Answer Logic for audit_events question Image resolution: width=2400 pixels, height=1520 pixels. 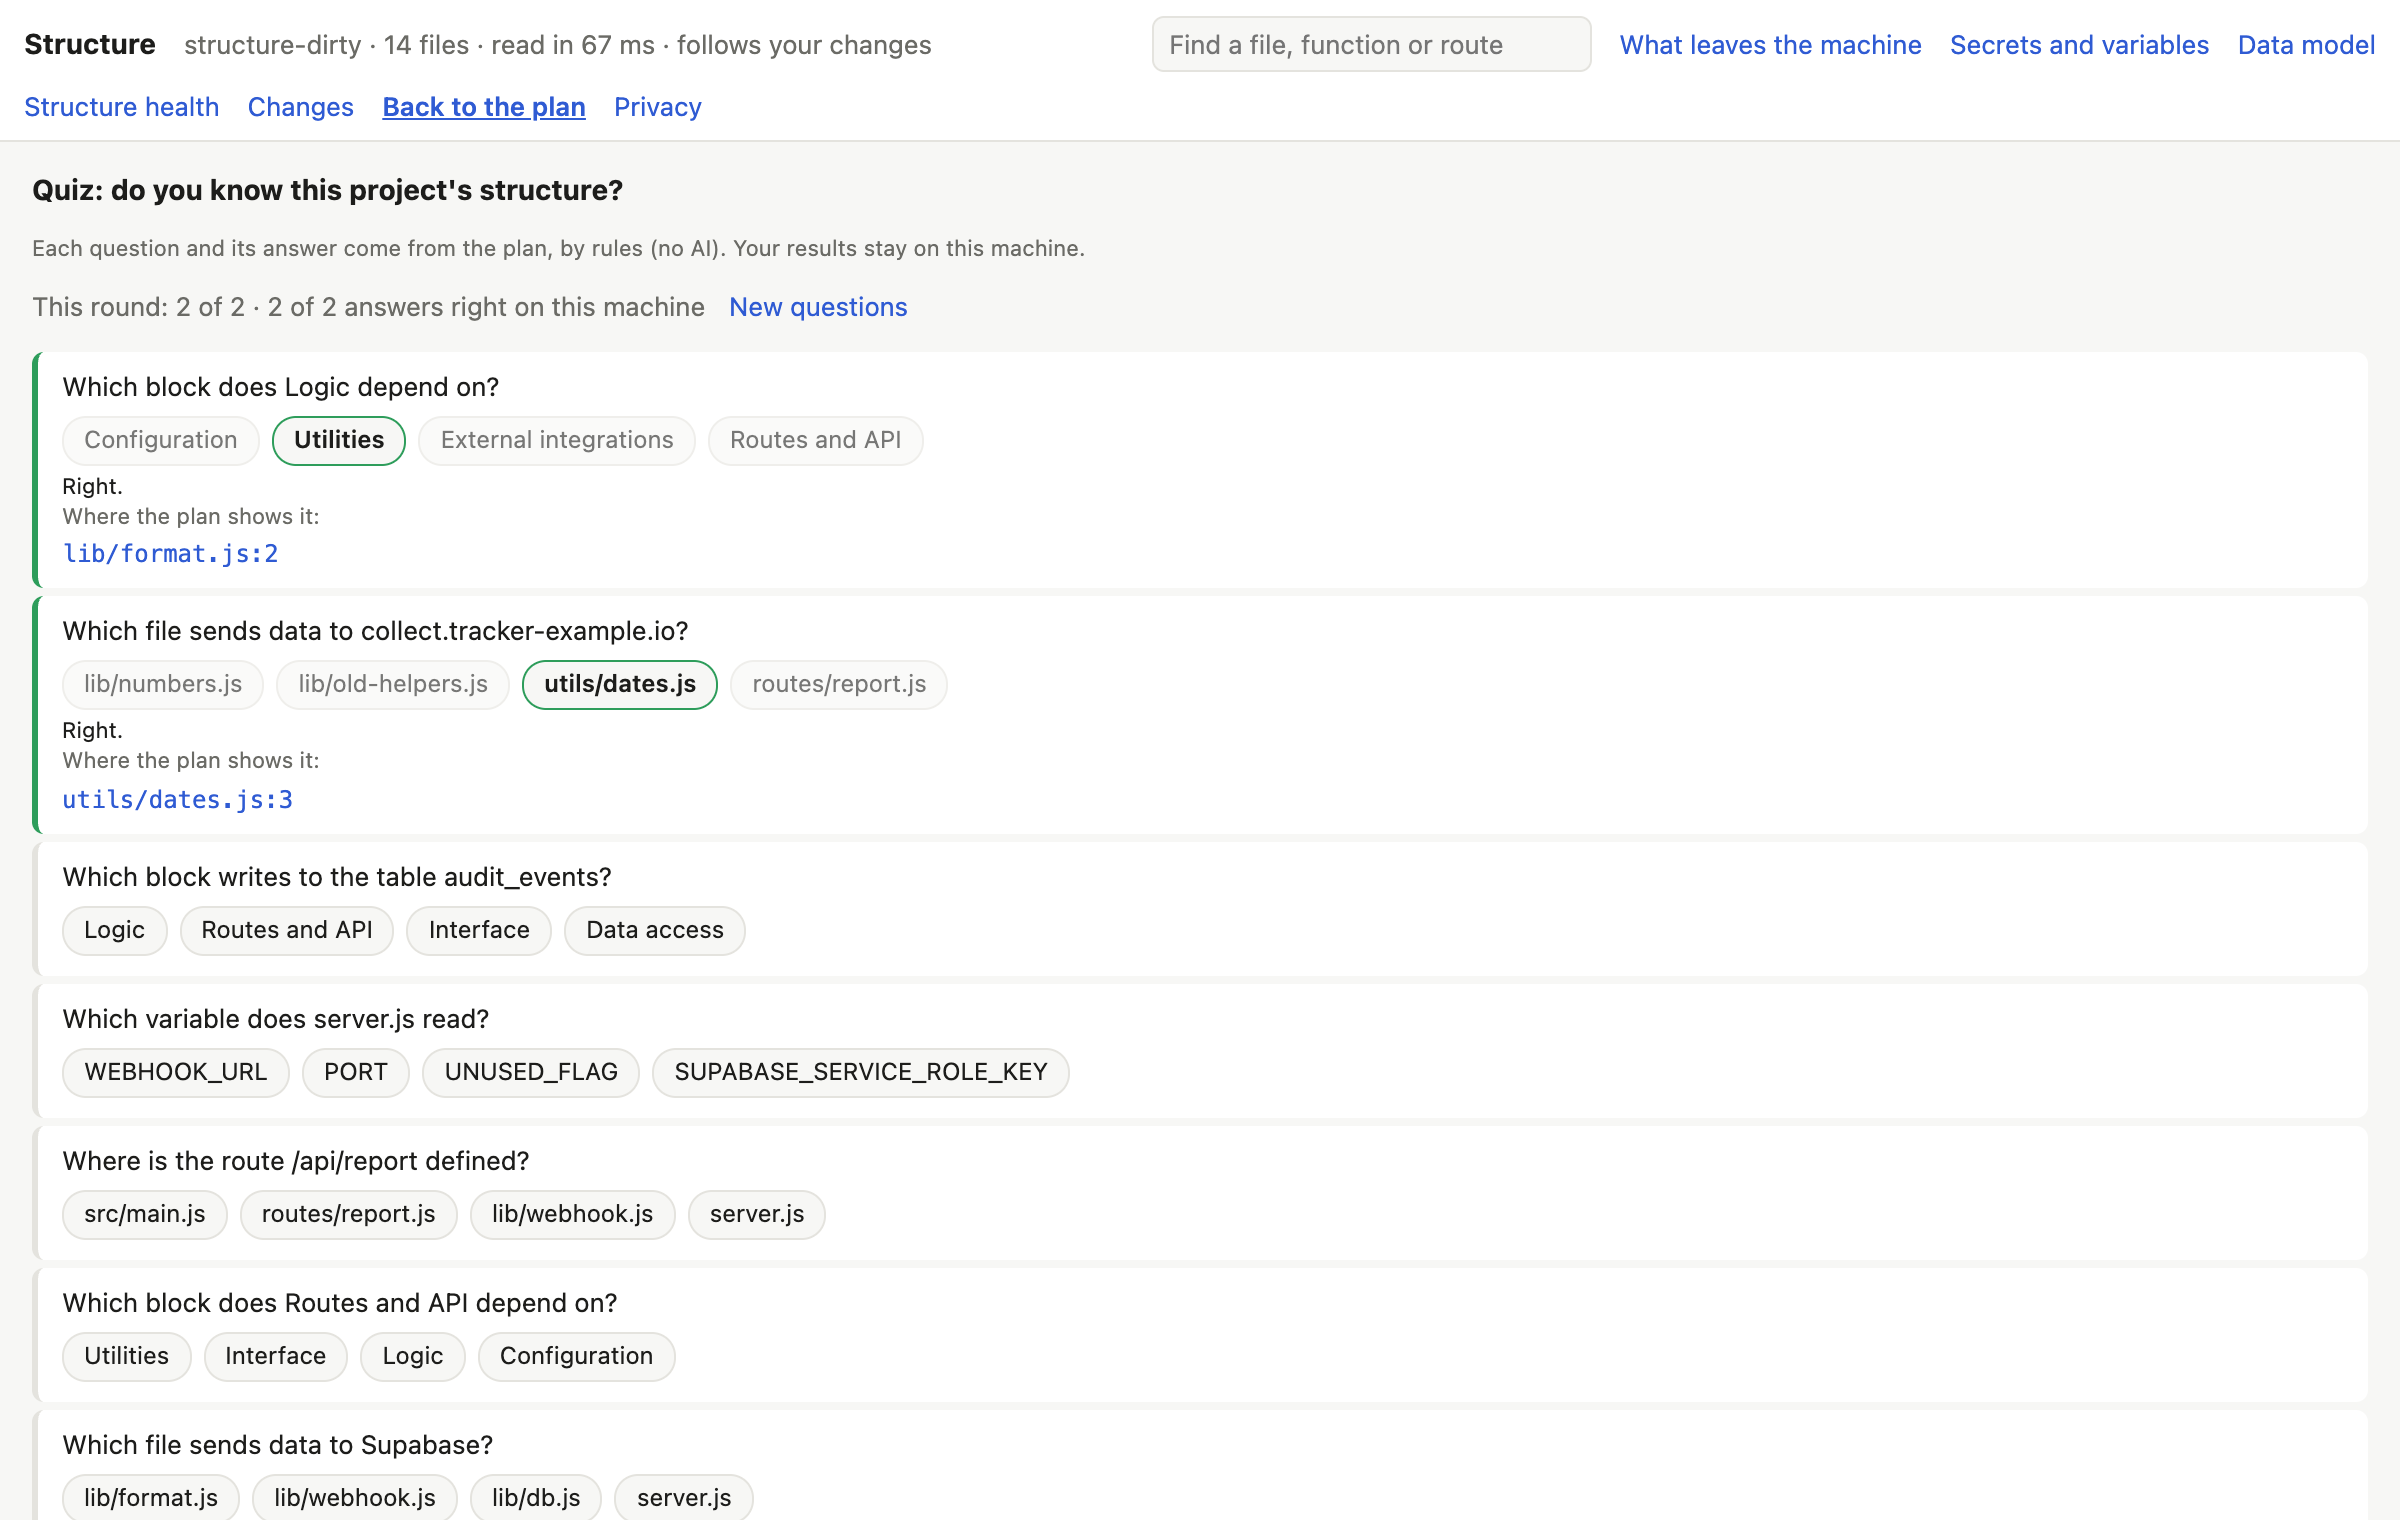pyautogui.click(x=115, y=930)
